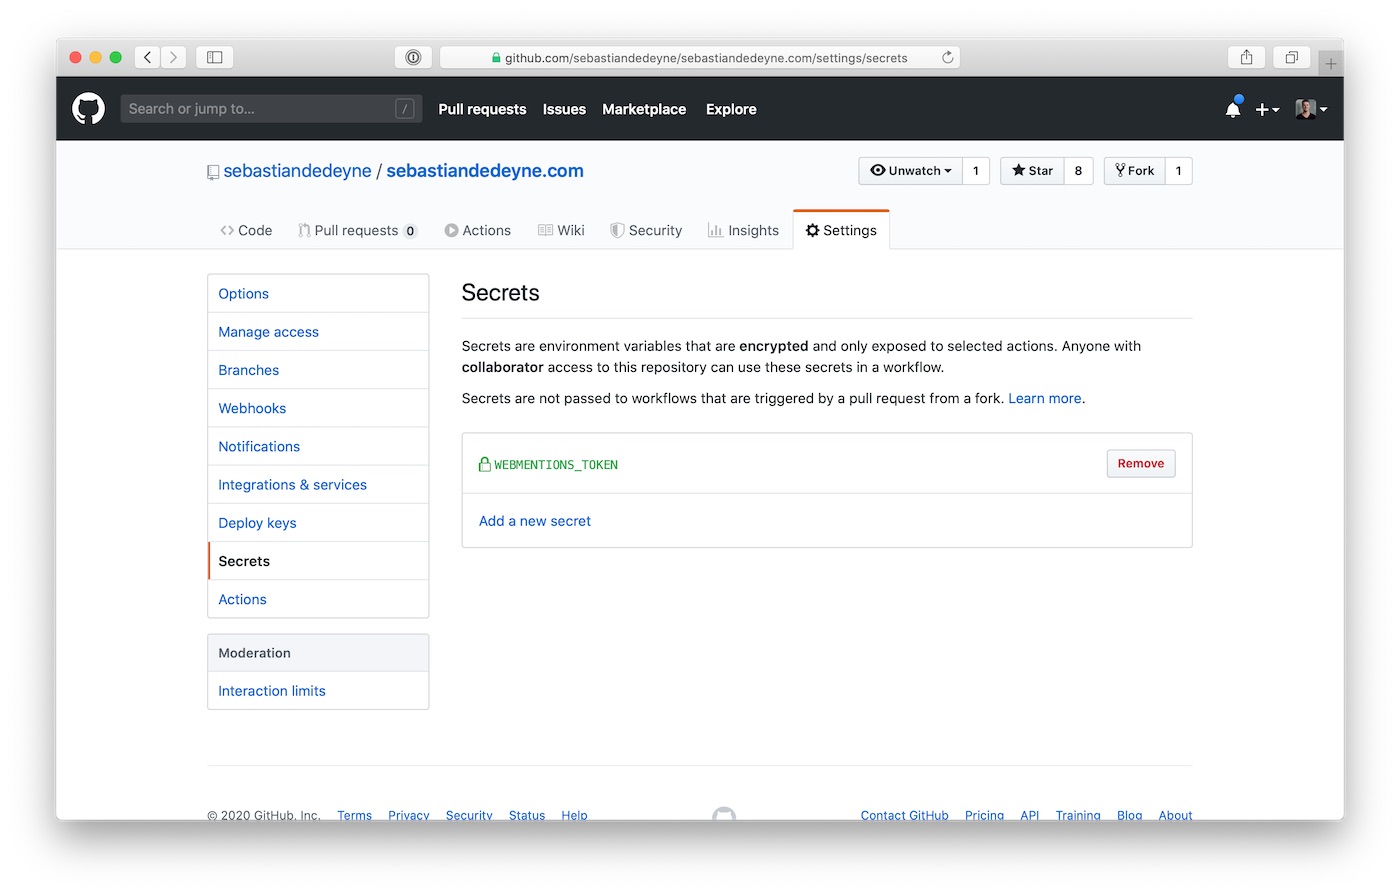Image resolution: width=1400 pixels, height=894 pixels.
Task: Open a new Safari tab
Action: [x=1330, y=63]
